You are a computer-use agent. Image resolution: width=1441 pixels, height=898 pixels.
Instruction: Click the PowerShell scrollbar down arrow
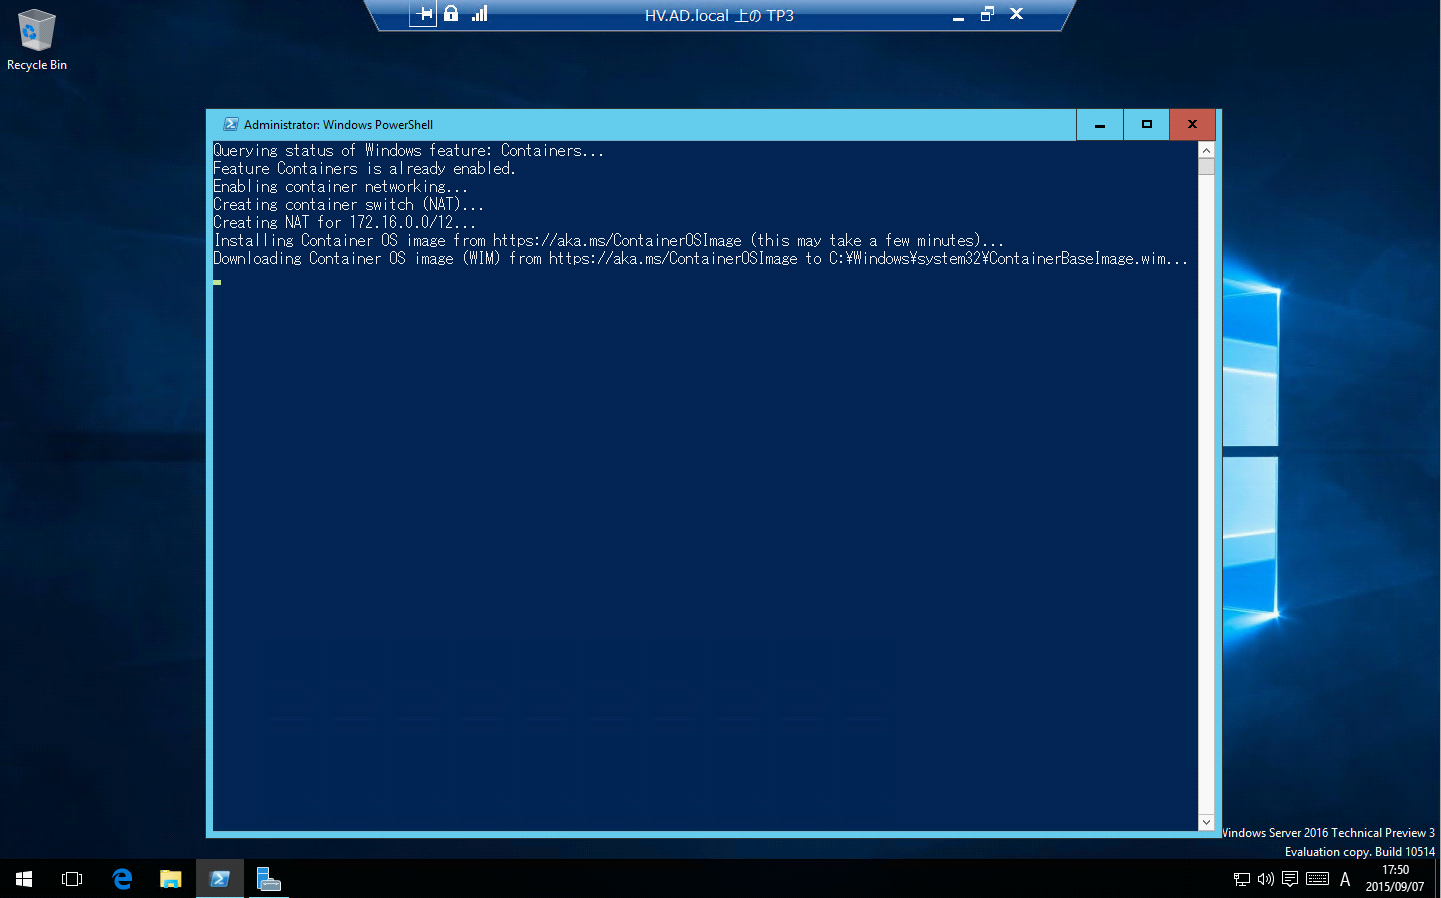coord(1206,822)
